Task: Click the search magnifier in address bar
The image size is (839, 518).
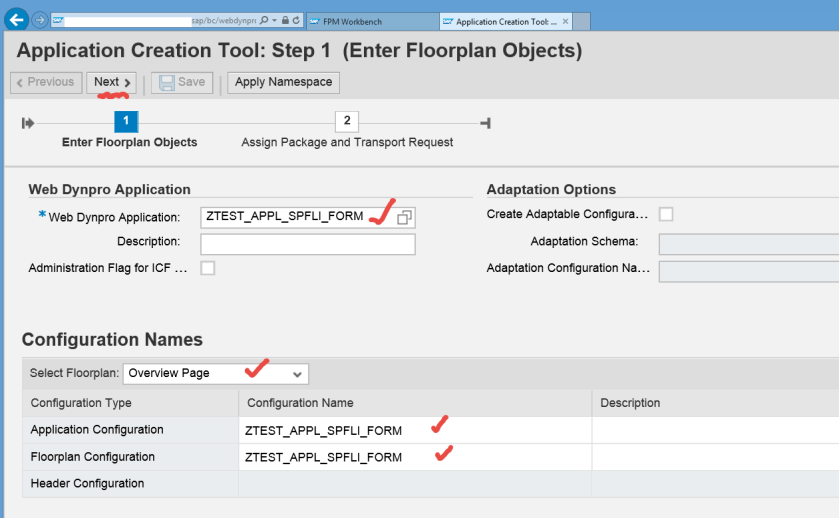Action: (x=263, y=20)
